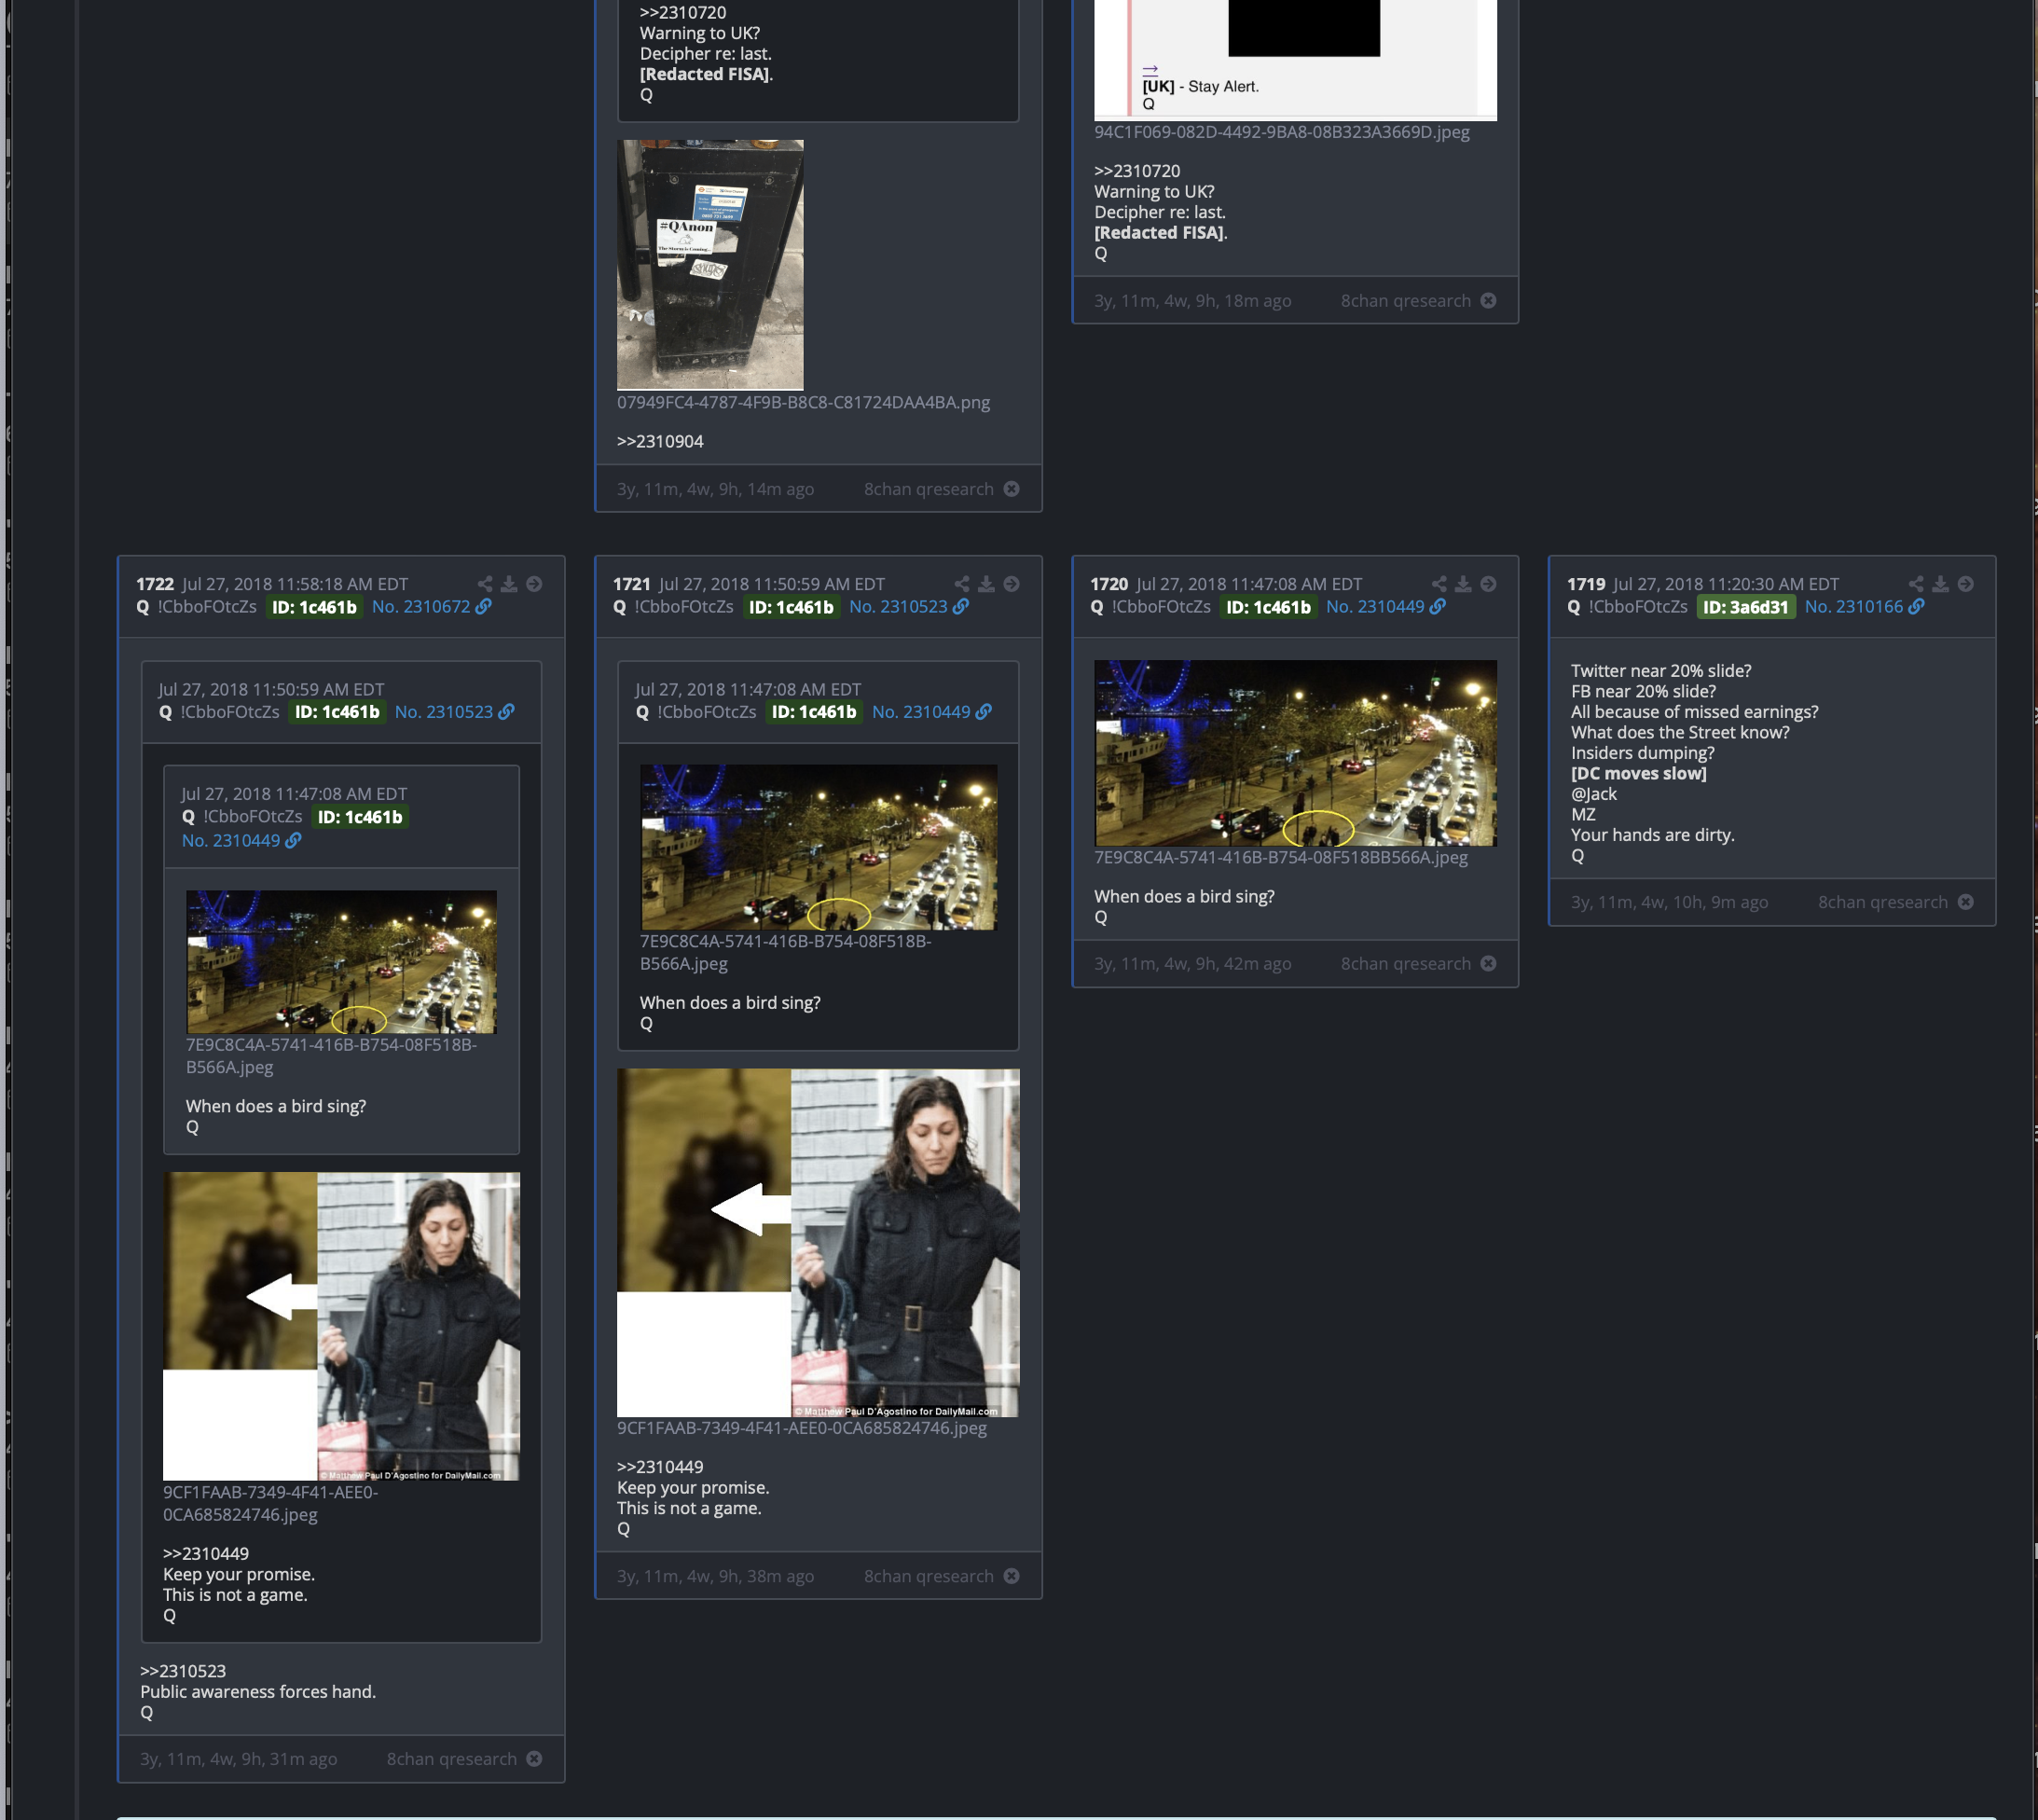Viewport: 2038px width, 1820px height.
Task: Click the arrow-circle icon on post 1722
Action: tap(534, 584)
